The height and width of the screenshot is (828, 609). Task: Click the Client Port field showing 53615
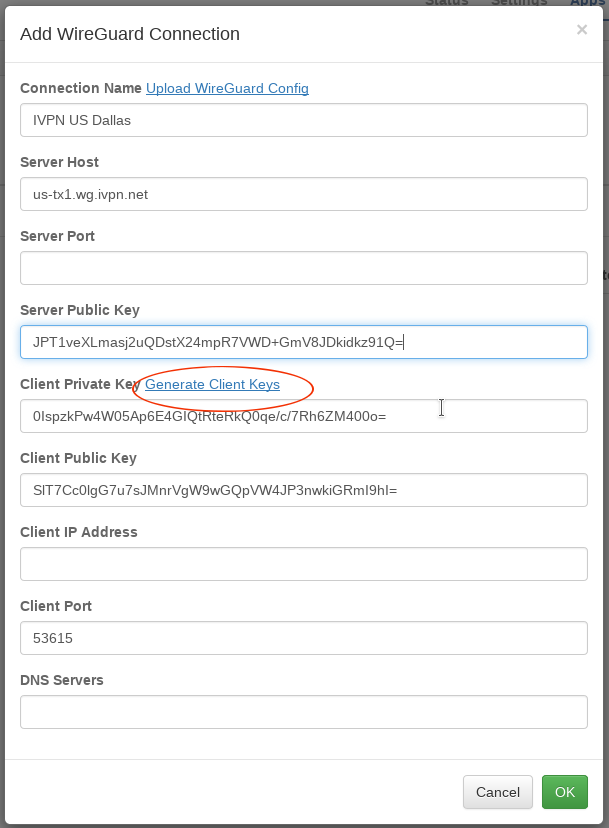[303, 638]
